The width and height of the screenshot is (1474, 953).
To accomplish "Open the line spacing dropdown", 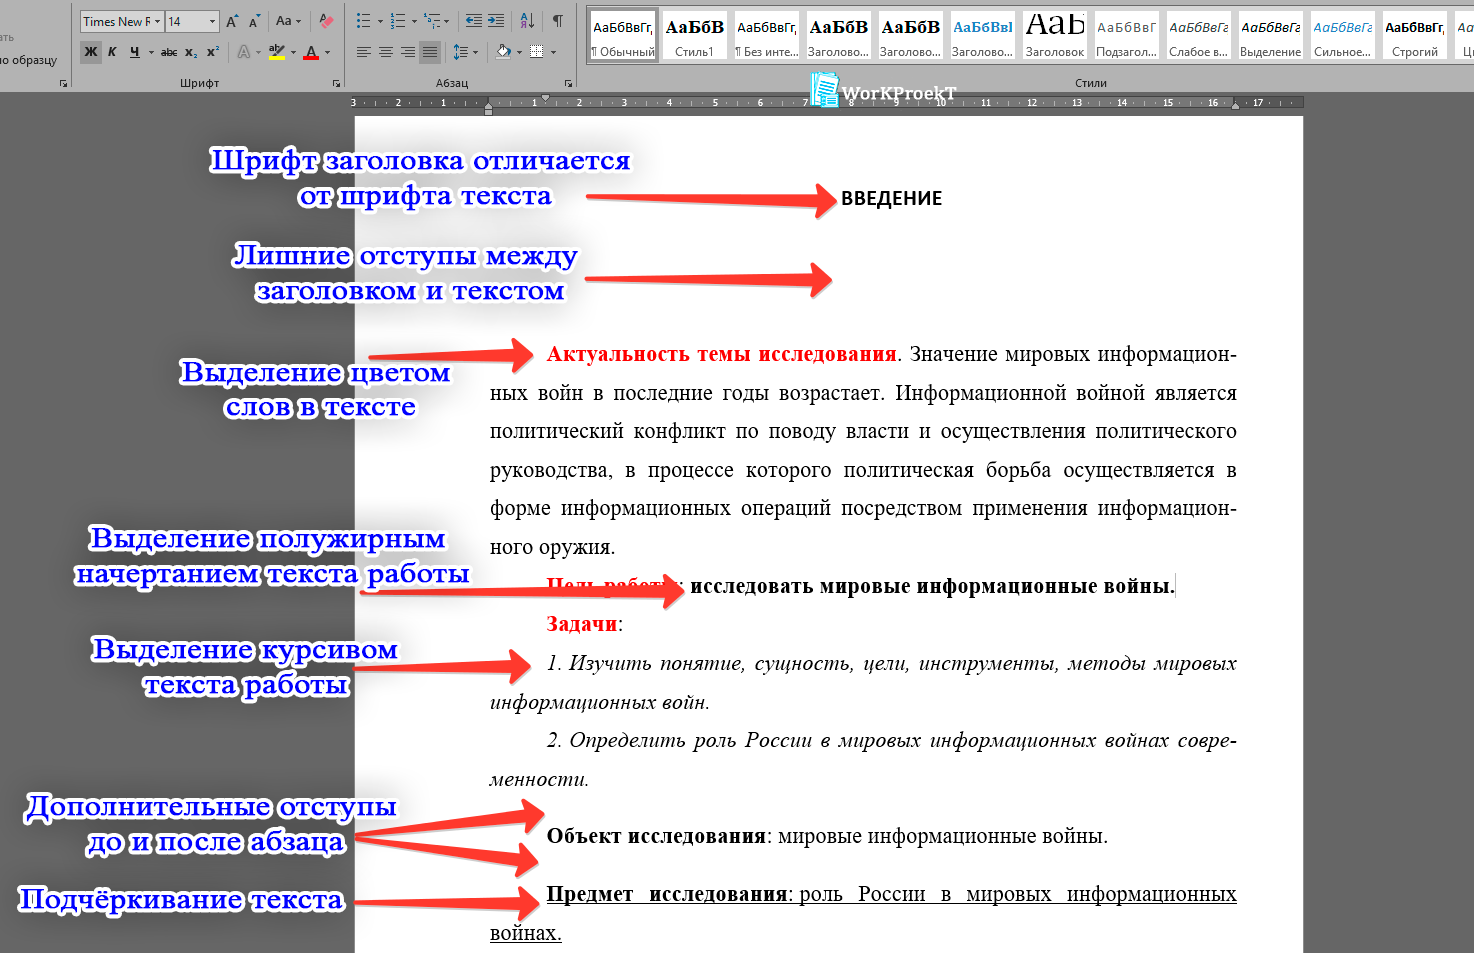I will click(476, 52).
